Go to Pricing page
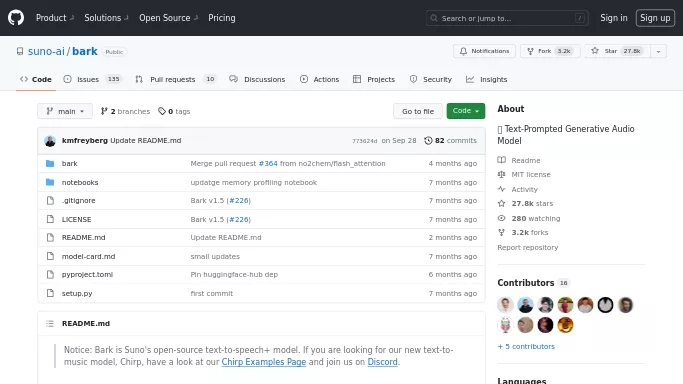 pyautogui.click(x=222, y=18)
